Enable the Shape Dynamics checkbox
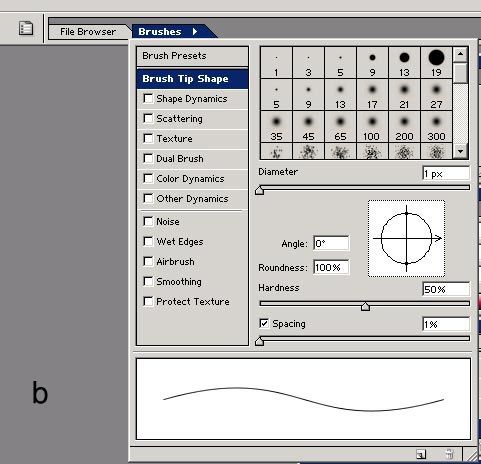 tap(148, 98)
